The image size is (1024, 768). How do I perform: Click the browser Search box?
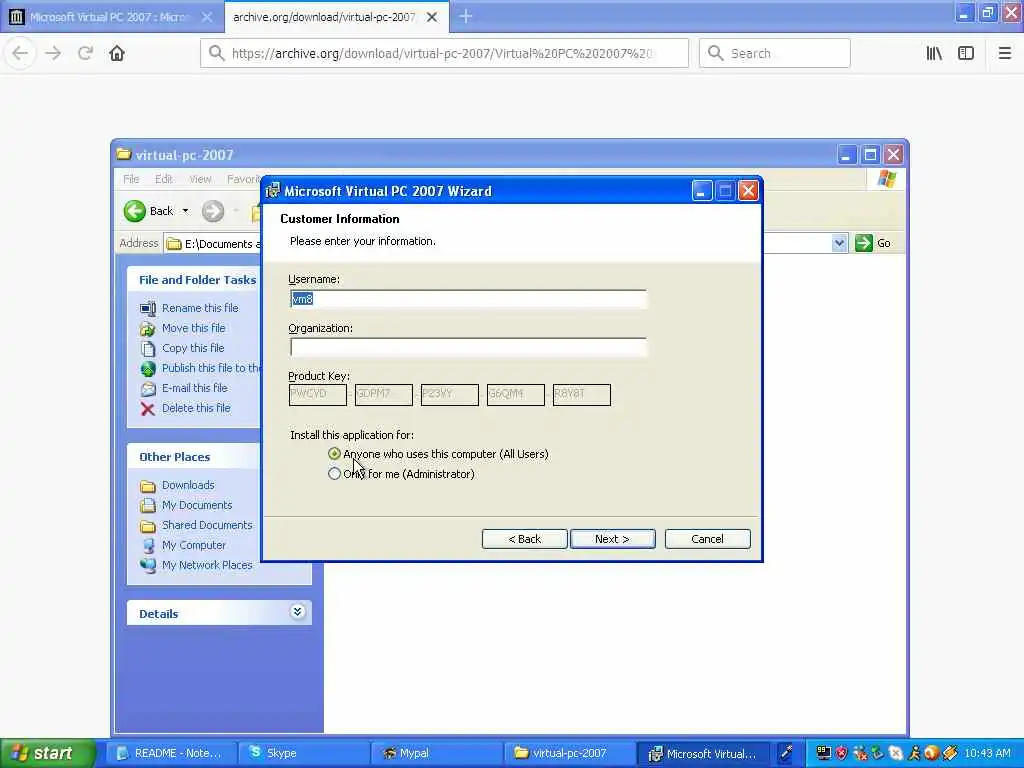[775, 54]
